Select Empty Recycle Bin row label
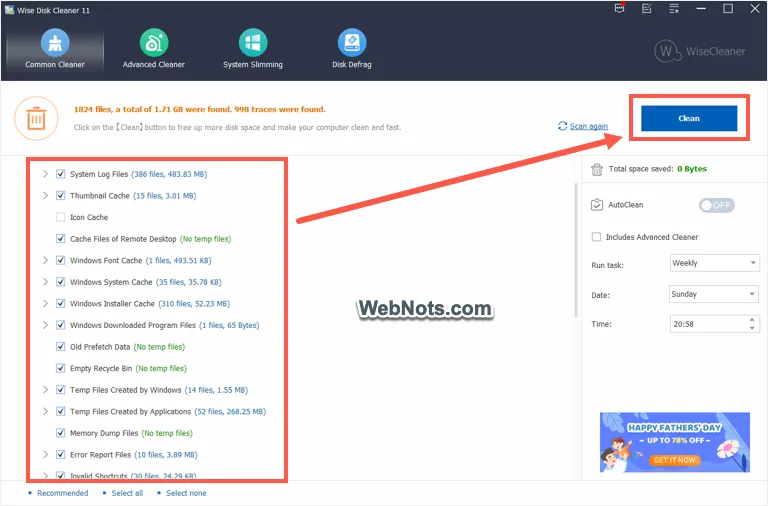768x506 pixels. coord(101,368)
